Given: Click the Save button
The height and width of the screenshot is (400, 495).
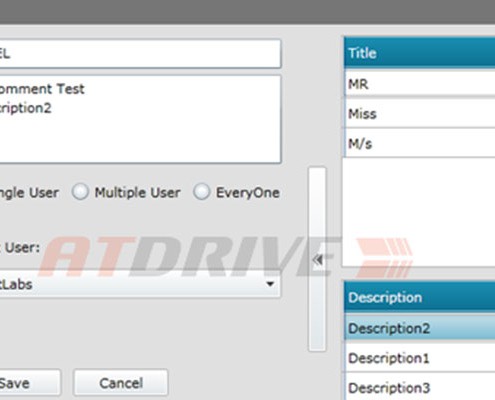Looking at the screenshot, I should (x=30, y=383).
